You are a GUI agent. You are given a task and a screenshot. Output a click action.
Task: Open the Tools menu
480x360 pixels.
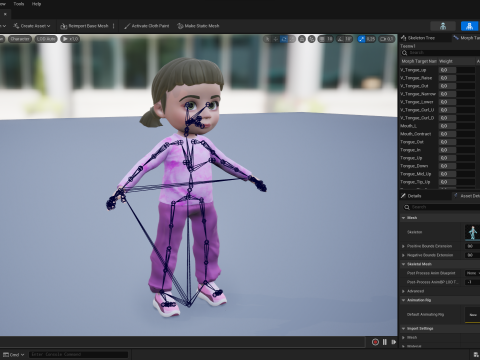tap(19, 4)
